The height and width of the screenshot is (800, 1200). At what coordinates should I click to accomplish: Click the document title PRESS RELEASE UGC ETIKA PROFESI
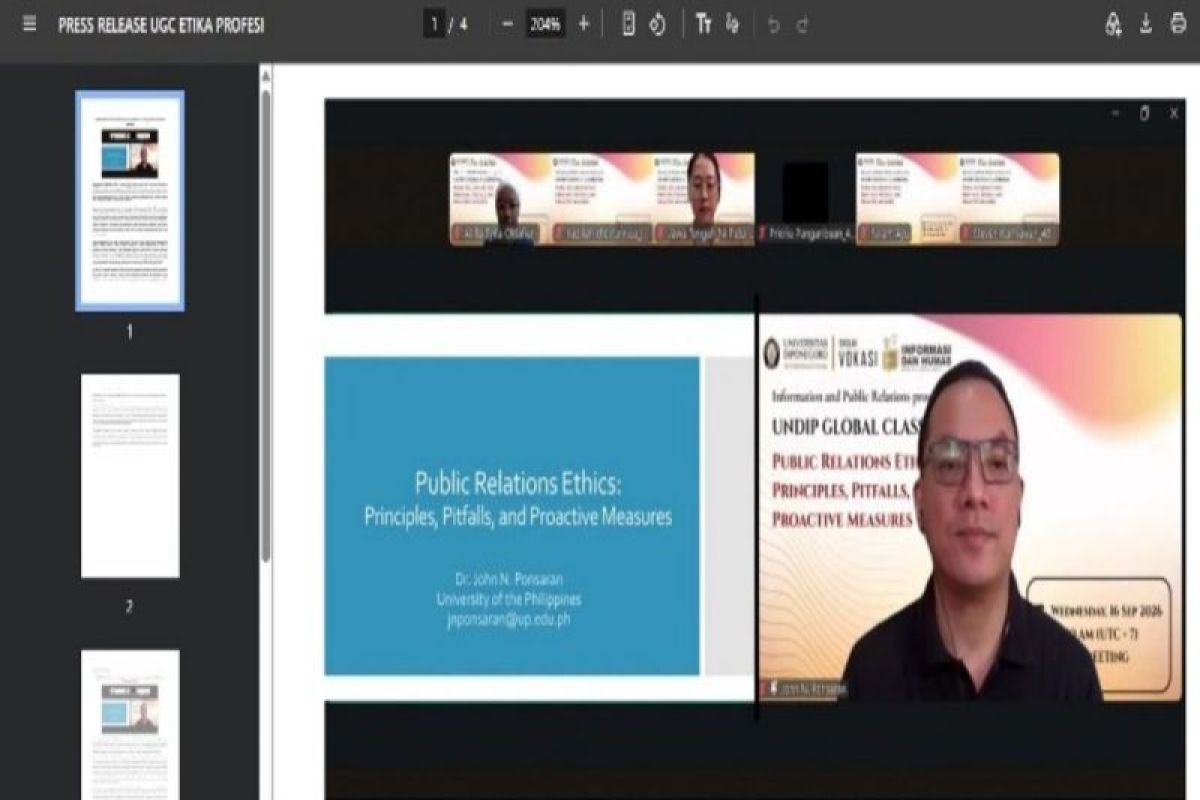tap(161, 26)
